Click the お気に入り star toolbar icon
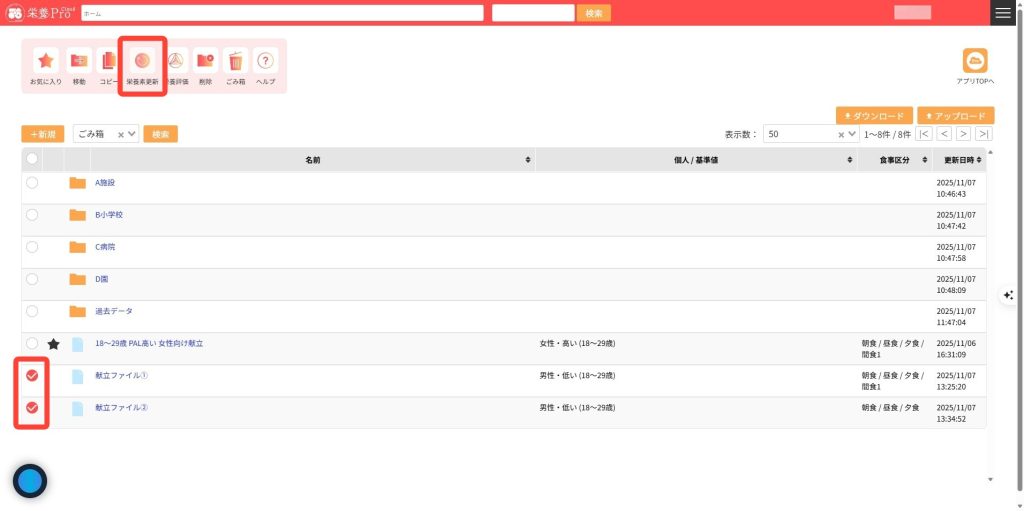Image resolution: width=1024 pixels, height=511 pixels. click(46, 61)
